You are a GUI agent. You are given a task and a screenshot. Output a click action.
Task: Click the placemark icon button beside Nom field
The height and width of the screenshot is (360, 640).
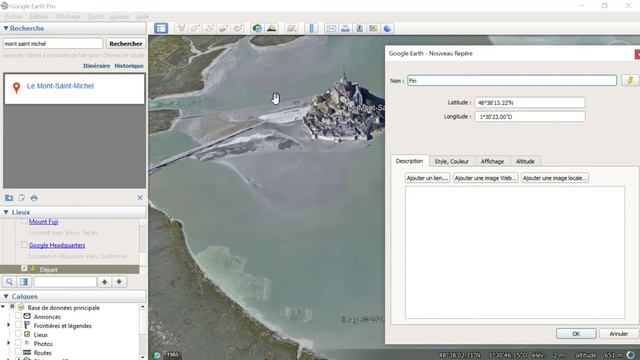(x=630, y=80)
